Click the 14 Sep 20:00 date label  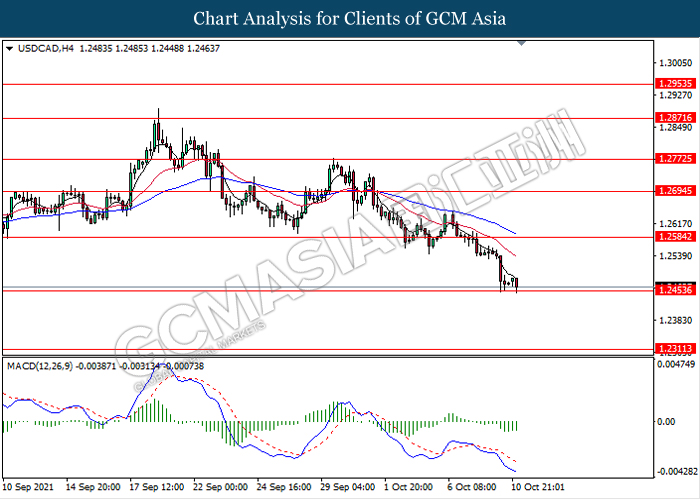(93, 487)
